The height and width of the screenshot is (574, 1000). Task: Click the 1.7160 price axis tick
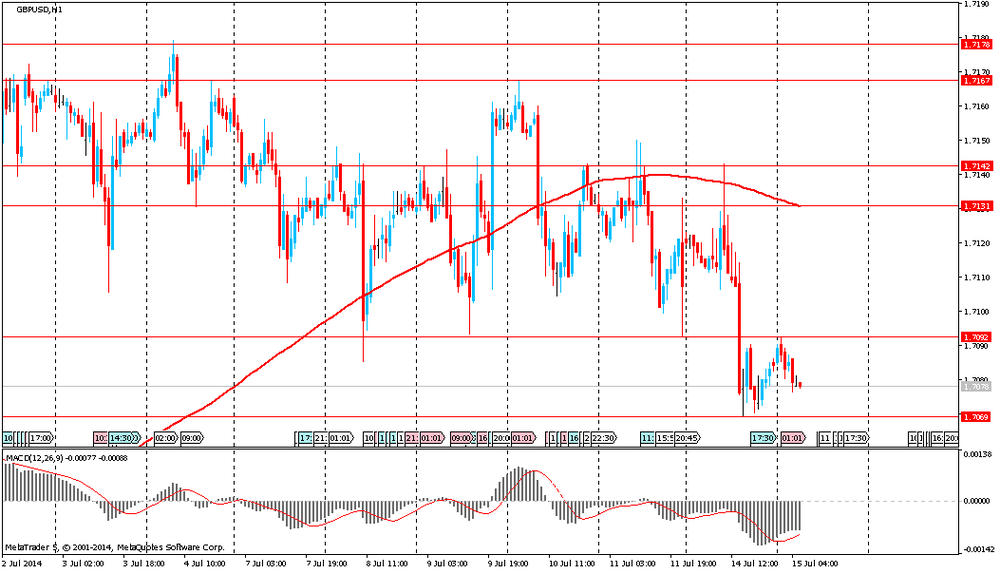[x=976, y=107]
